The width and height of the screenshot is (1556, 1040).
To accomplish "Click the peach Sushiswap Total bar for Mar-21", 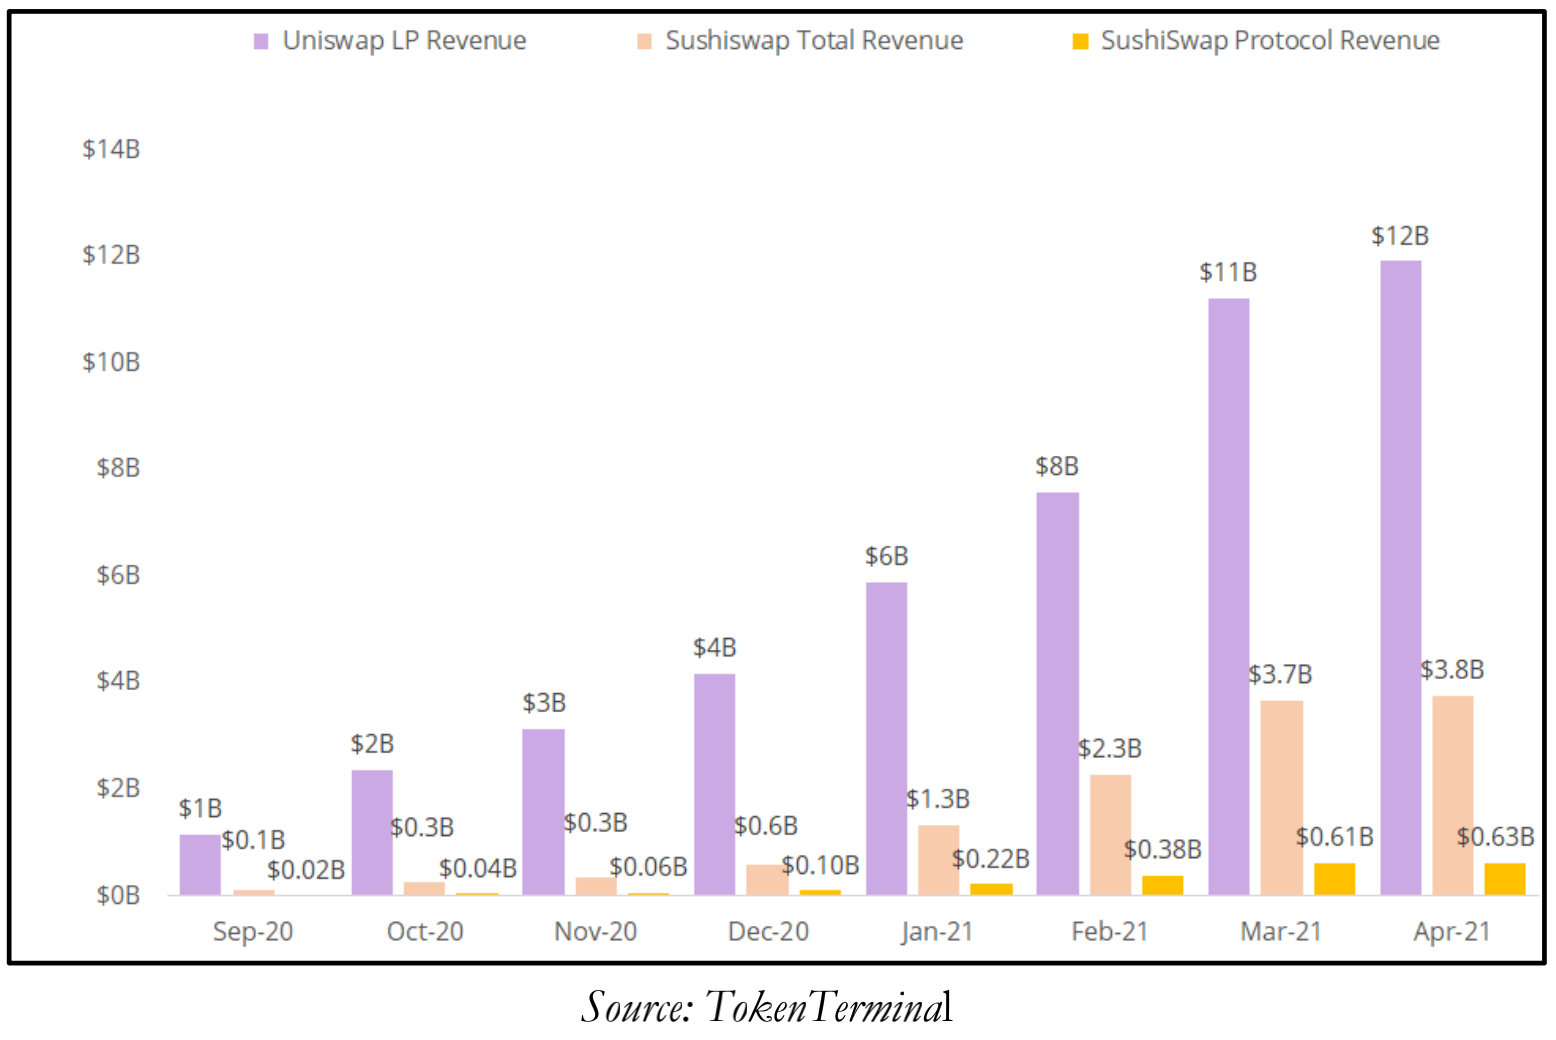I will (x=1281, y=797).
